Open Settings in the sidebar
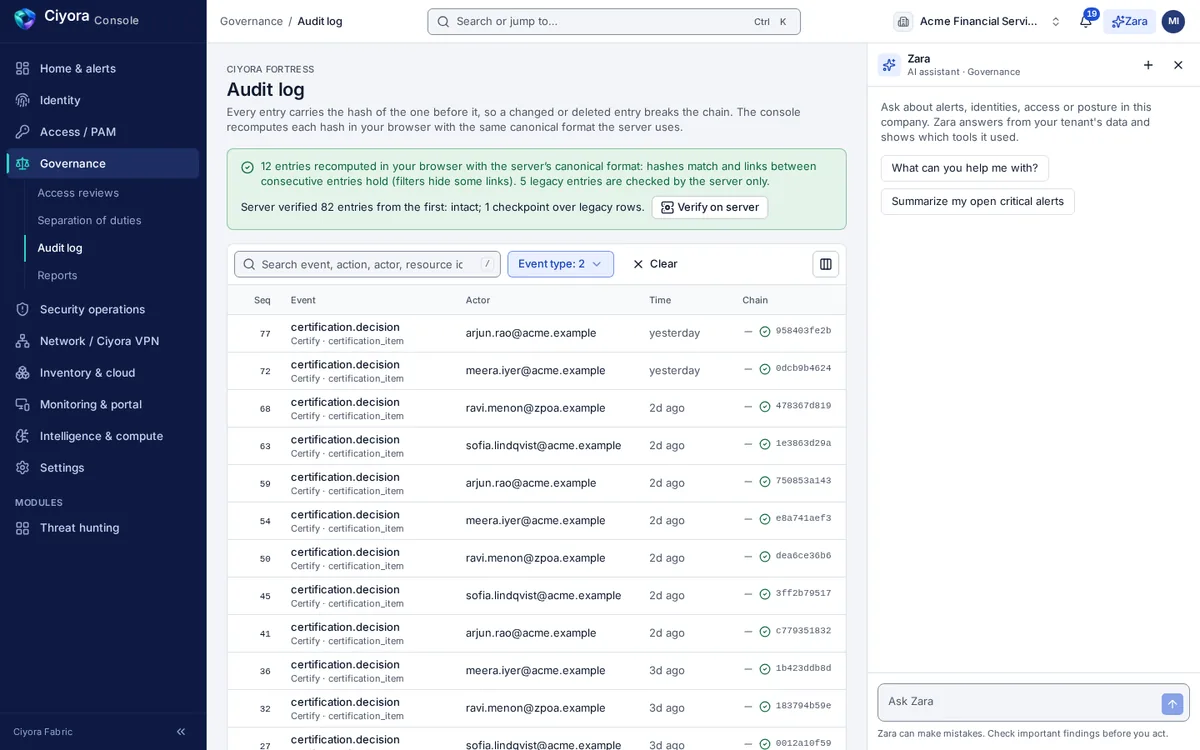 pyautogui.click(x=103, y=468)
